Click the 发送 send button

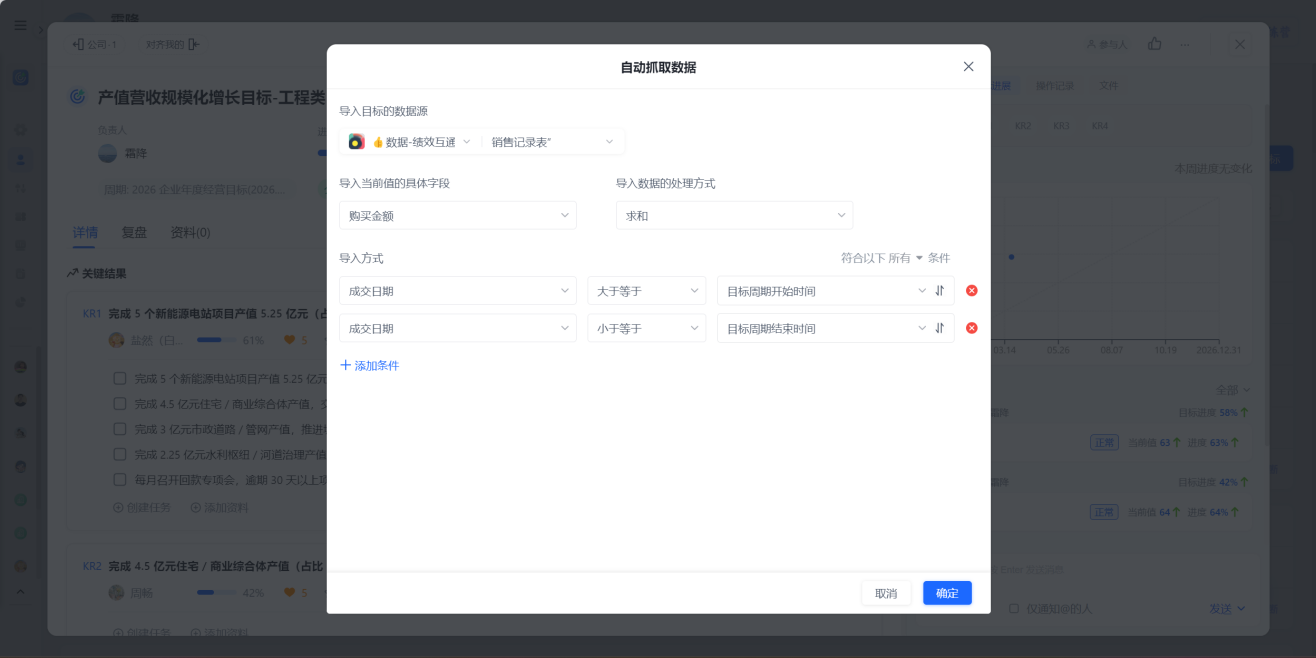pos(1227,608)
